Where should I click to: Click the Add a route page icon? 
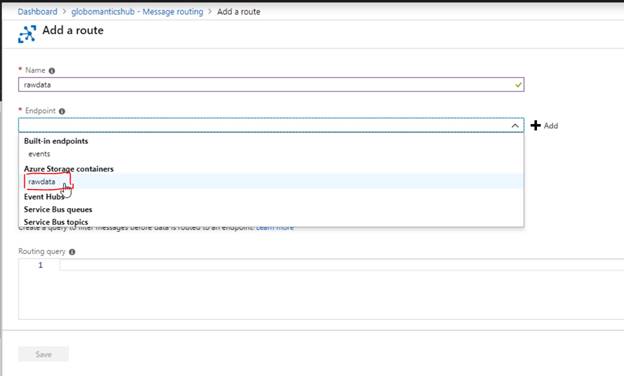[27, 34]
